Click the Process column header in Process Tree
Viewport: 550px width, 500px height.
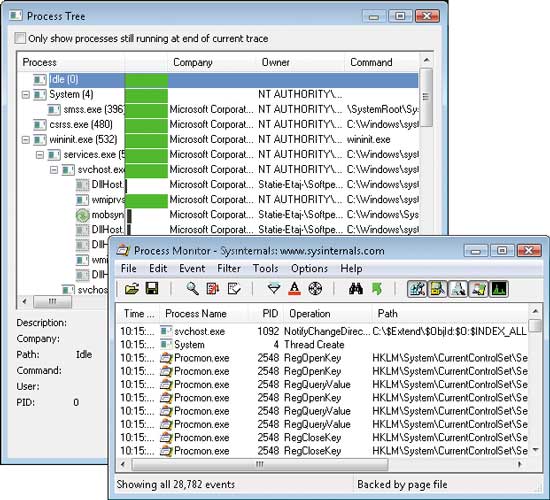coord(71,62)
